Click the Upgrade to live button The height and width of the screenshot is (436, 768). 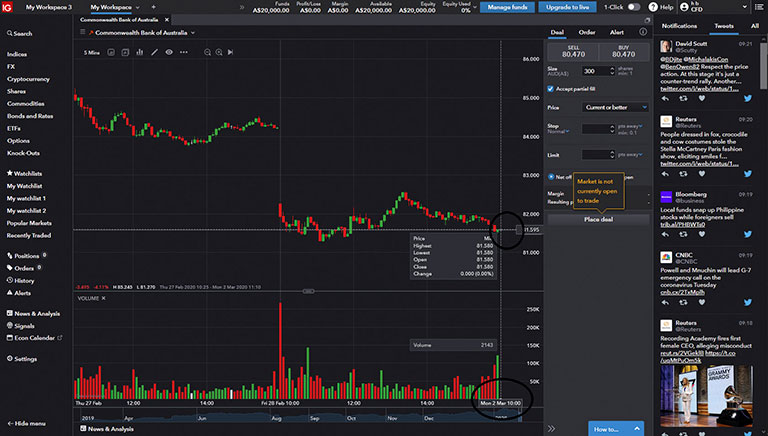[568, 7]
